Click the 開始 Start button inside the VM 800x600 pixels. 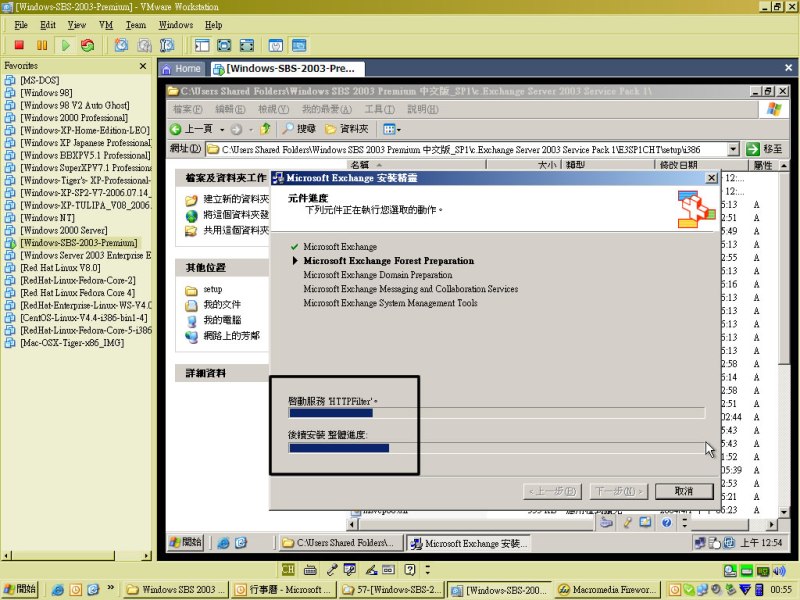[x=186, y=542]
